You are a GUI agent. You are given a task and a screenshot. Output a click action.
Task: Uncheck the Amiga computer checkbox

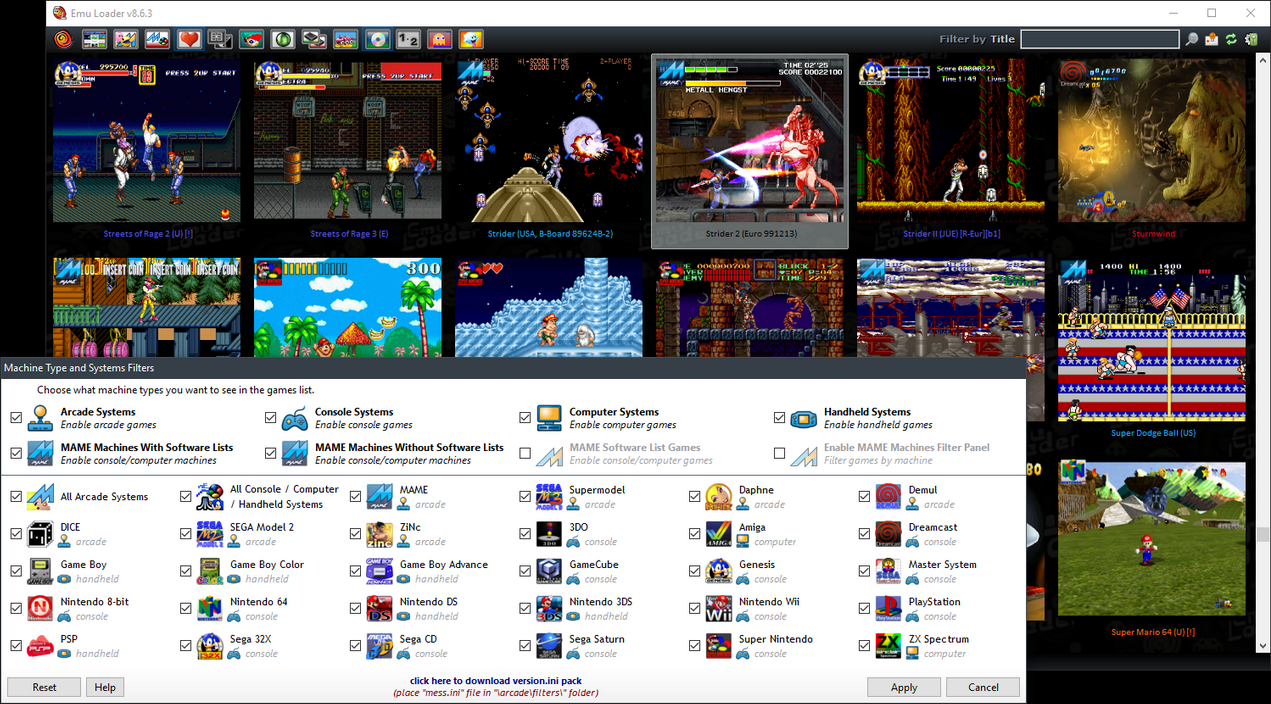click(695, 534)
